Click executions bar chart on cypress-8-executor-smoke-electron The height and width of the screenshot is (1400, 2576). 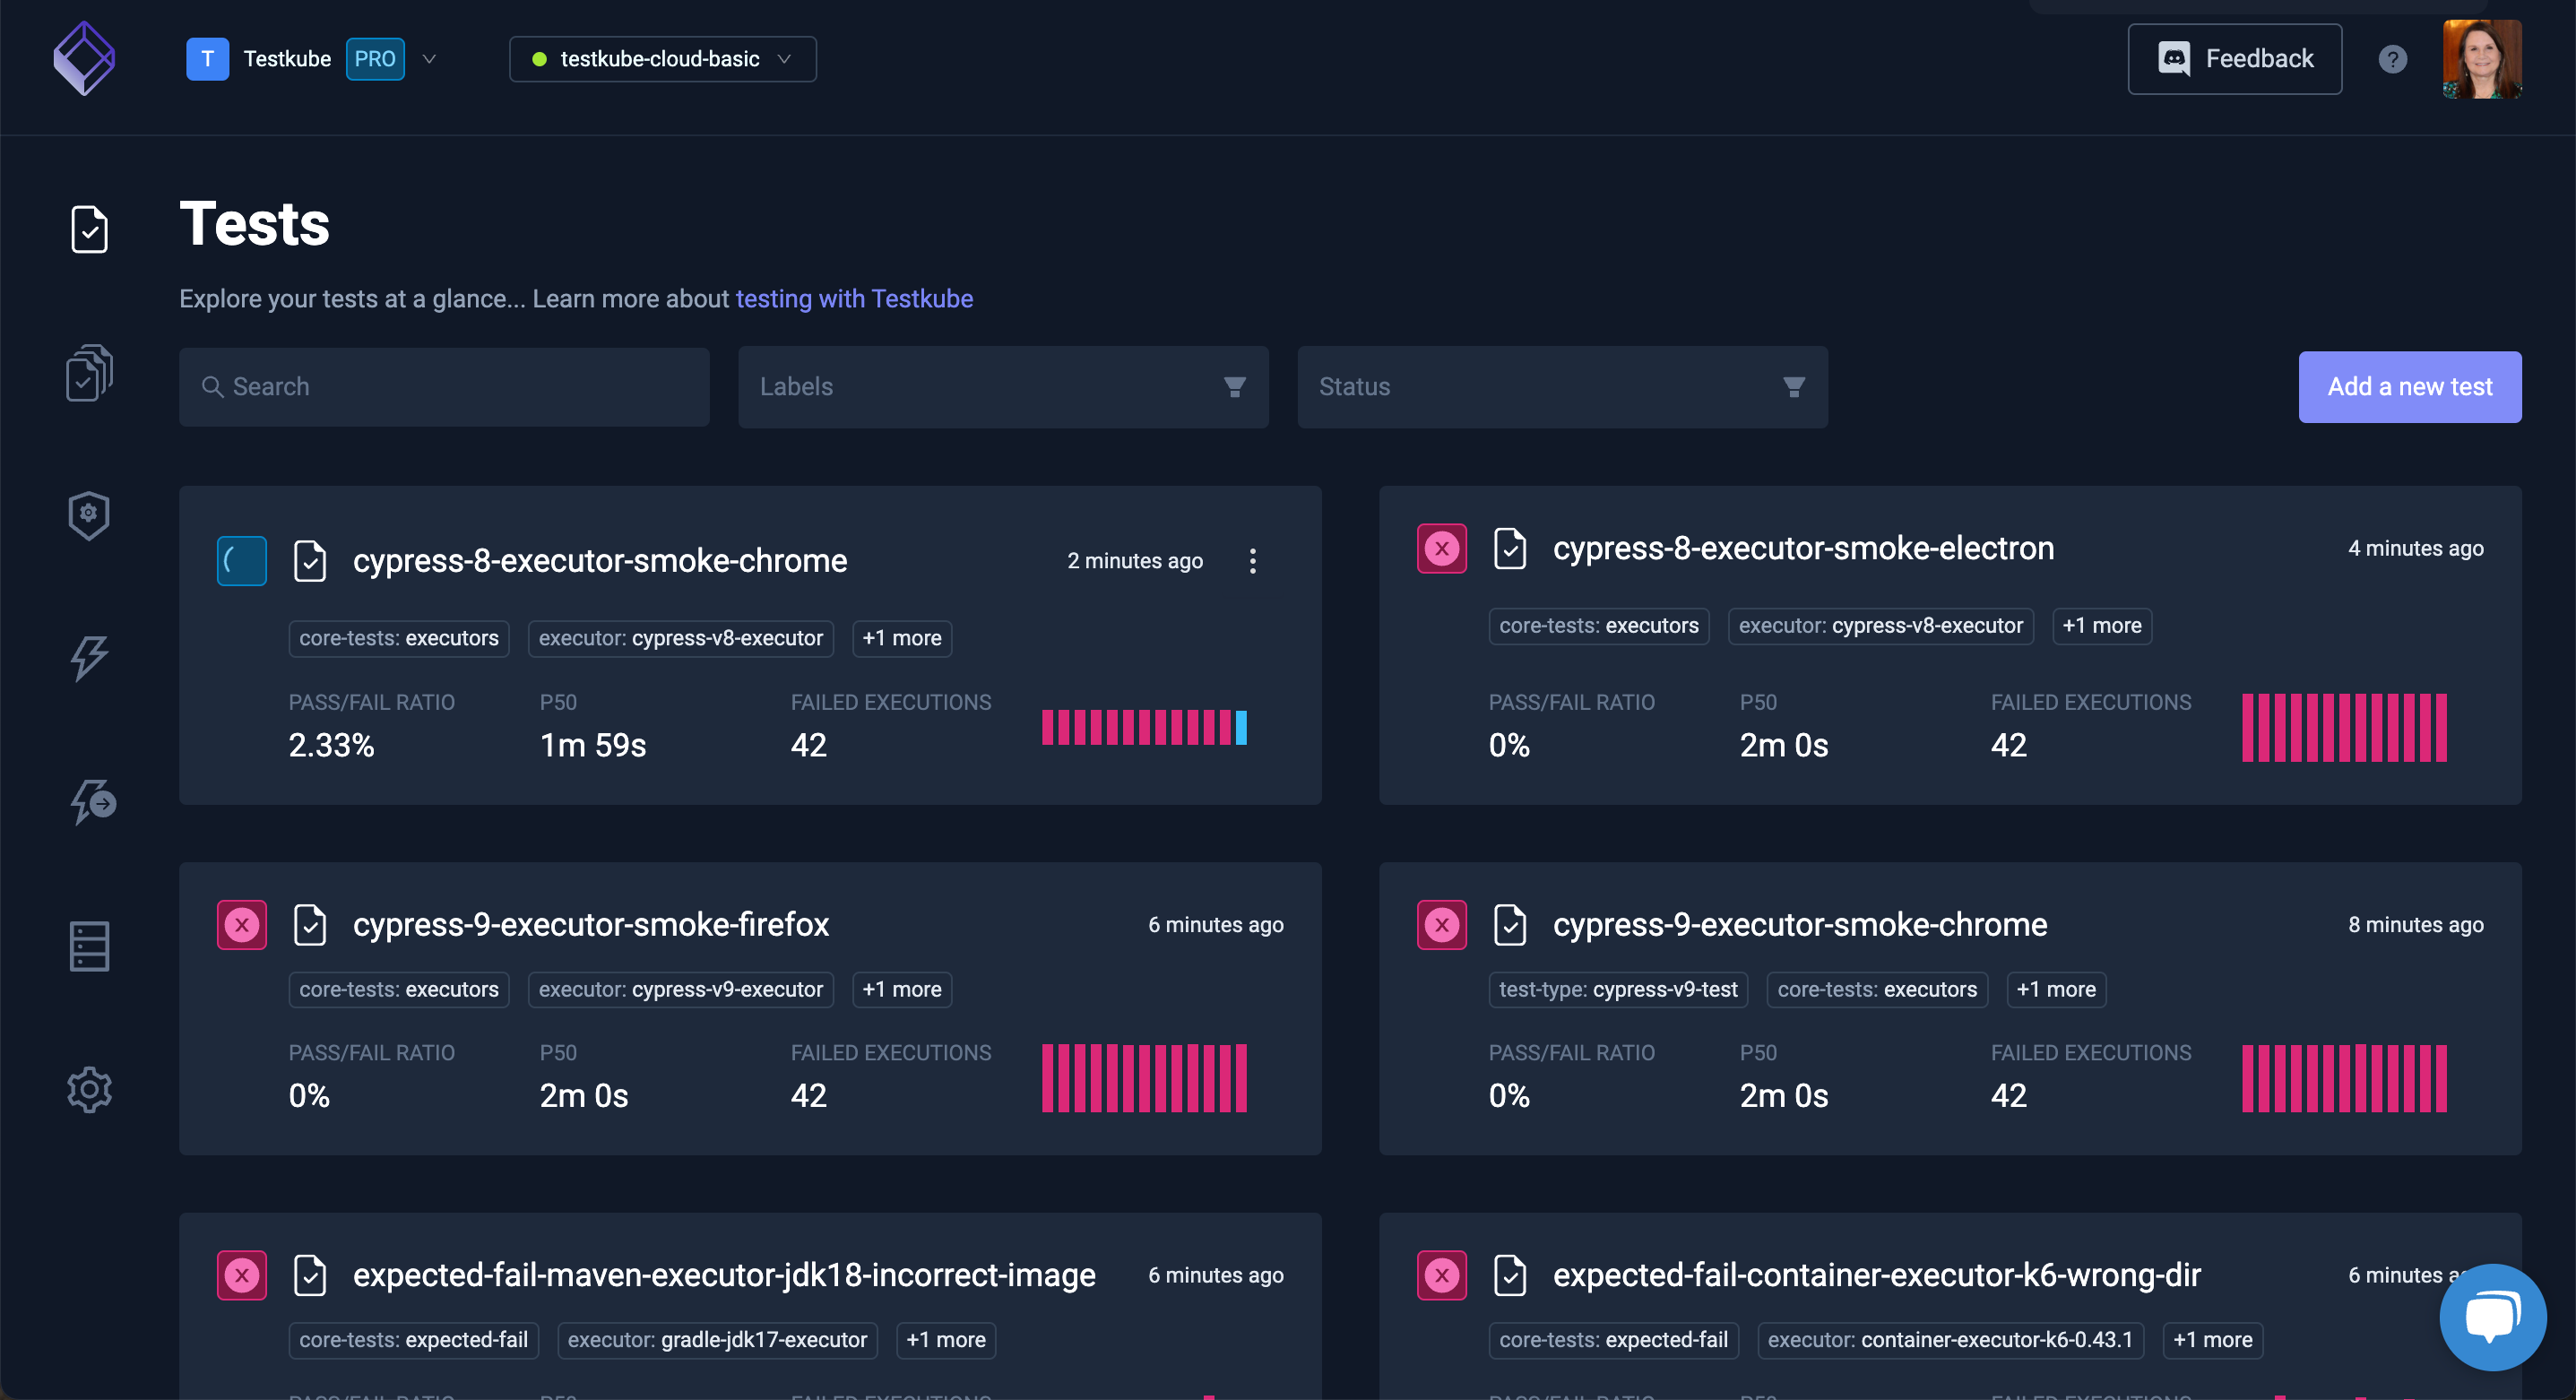[2344, 727]
